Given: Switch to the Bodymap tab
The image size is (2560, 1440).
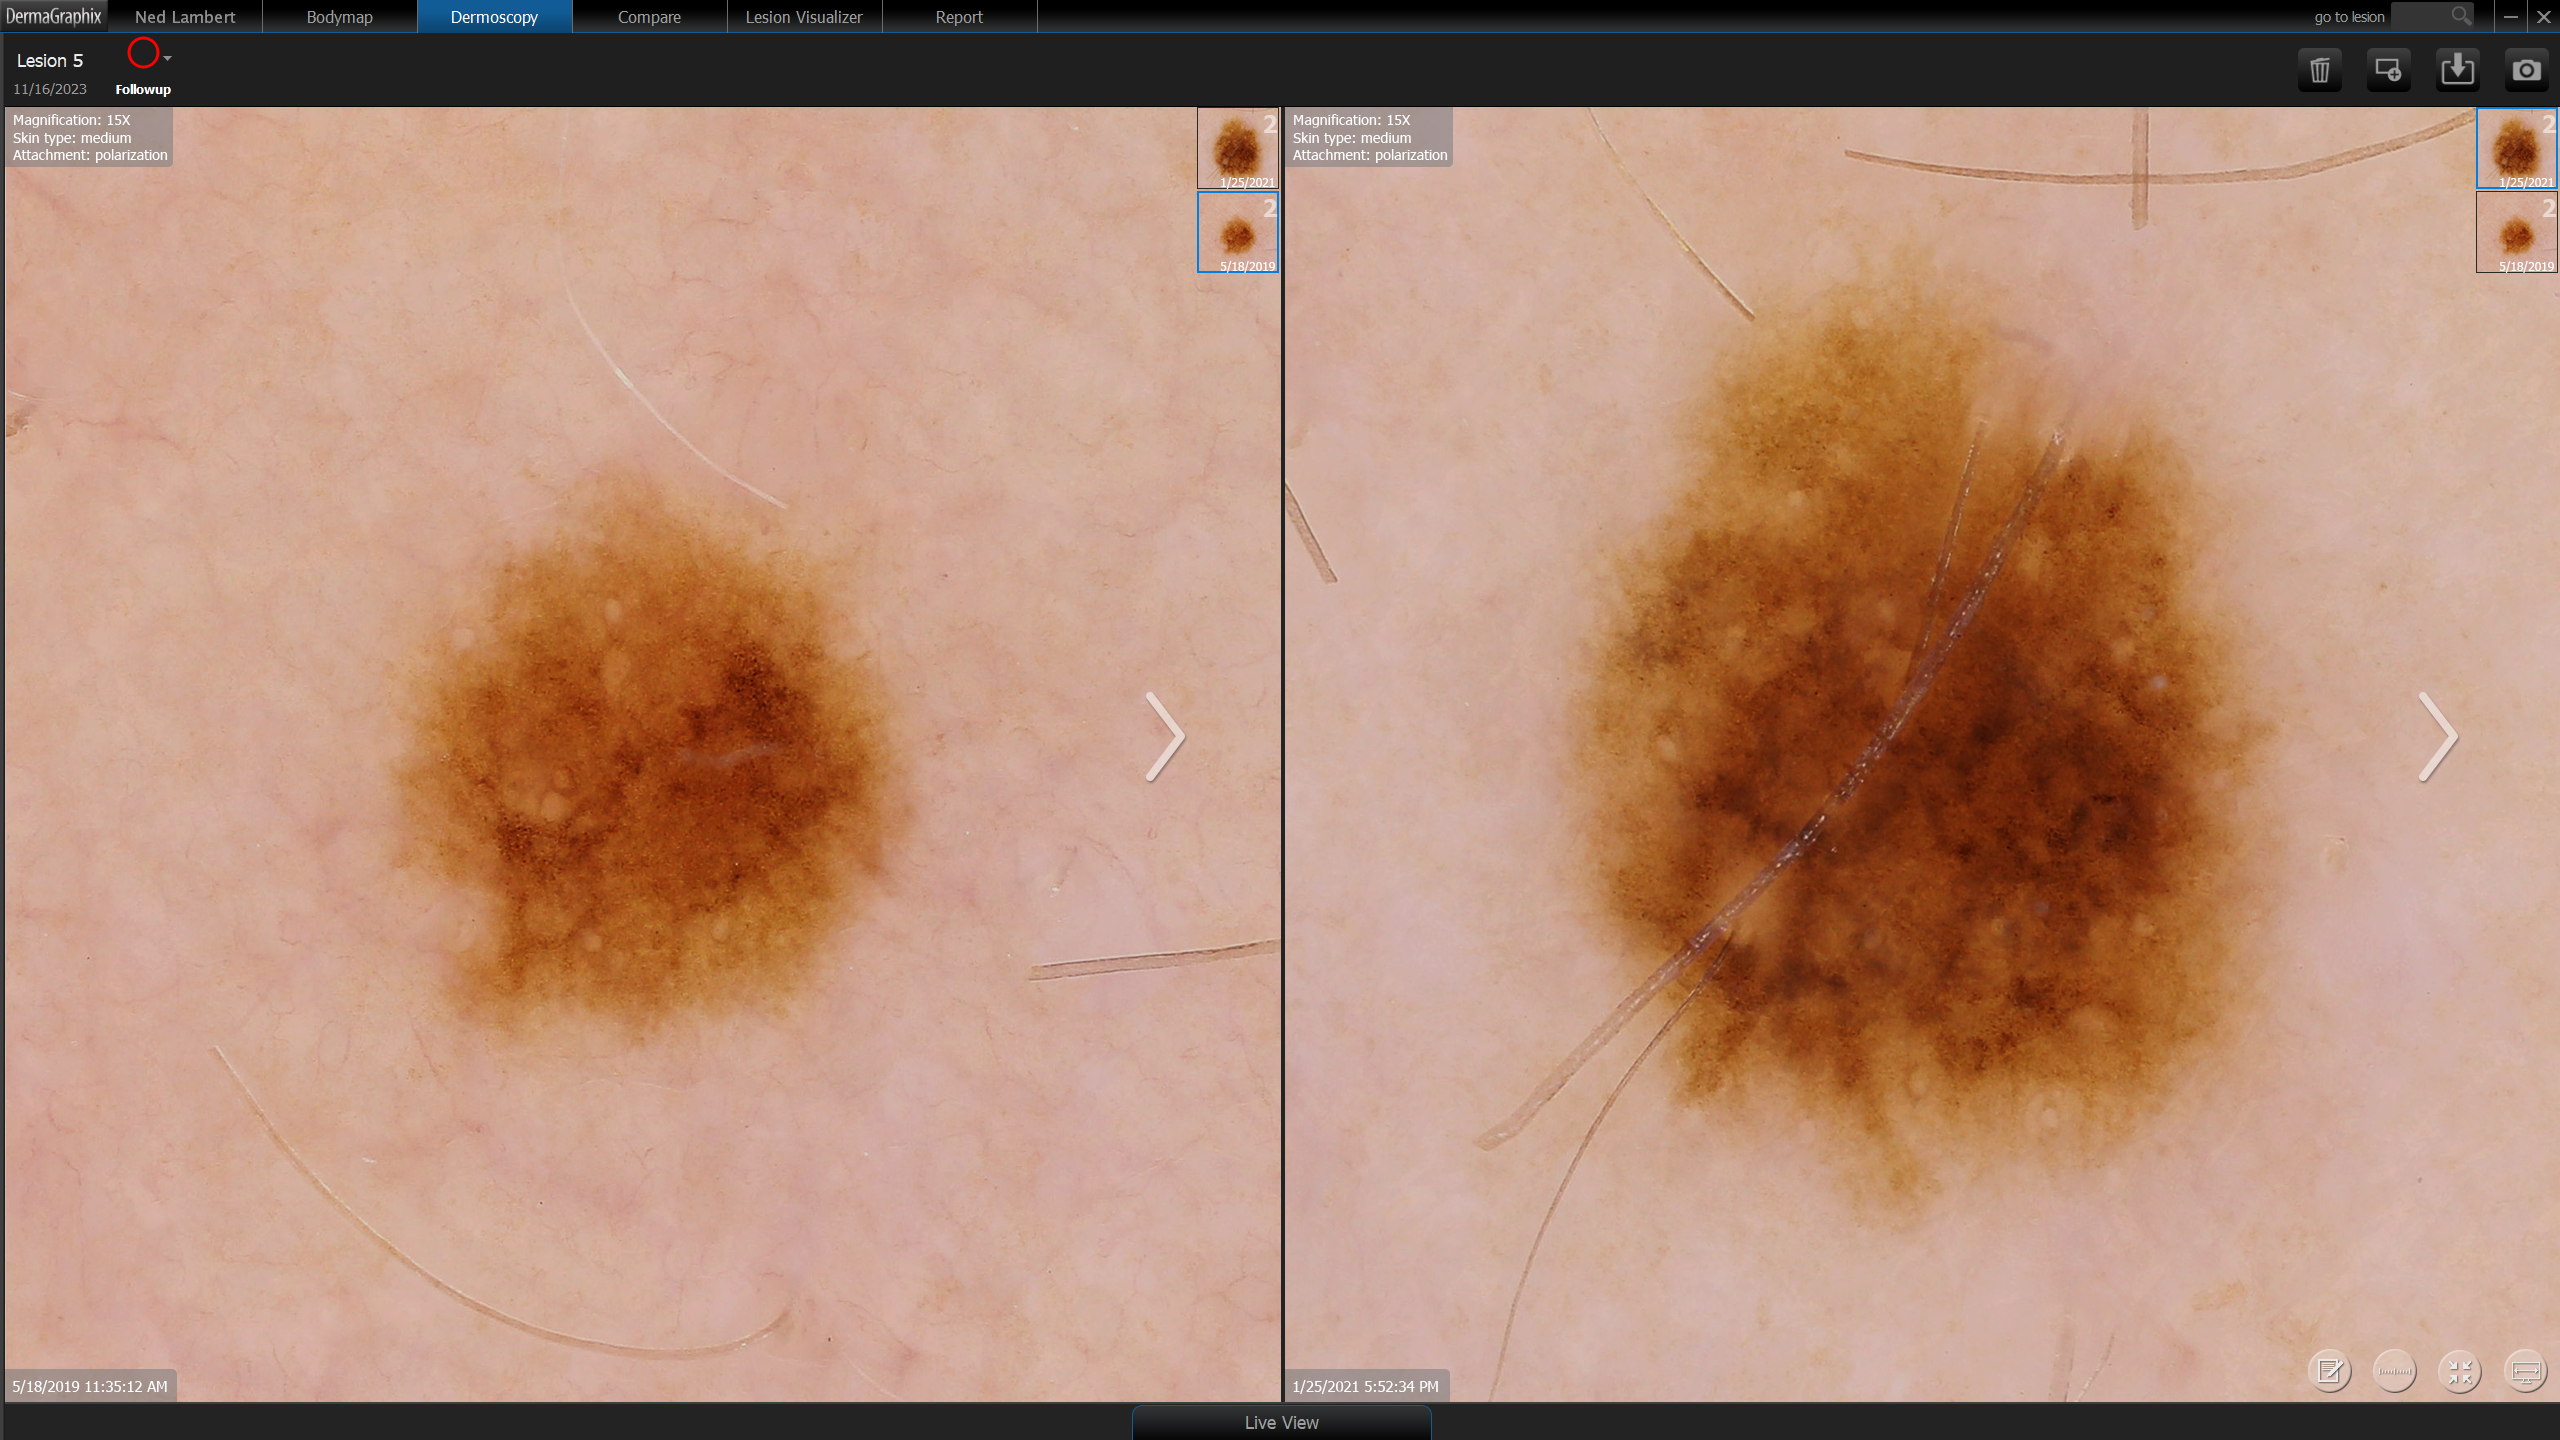Looking at the screenshot, I should (x=340, y=17).
